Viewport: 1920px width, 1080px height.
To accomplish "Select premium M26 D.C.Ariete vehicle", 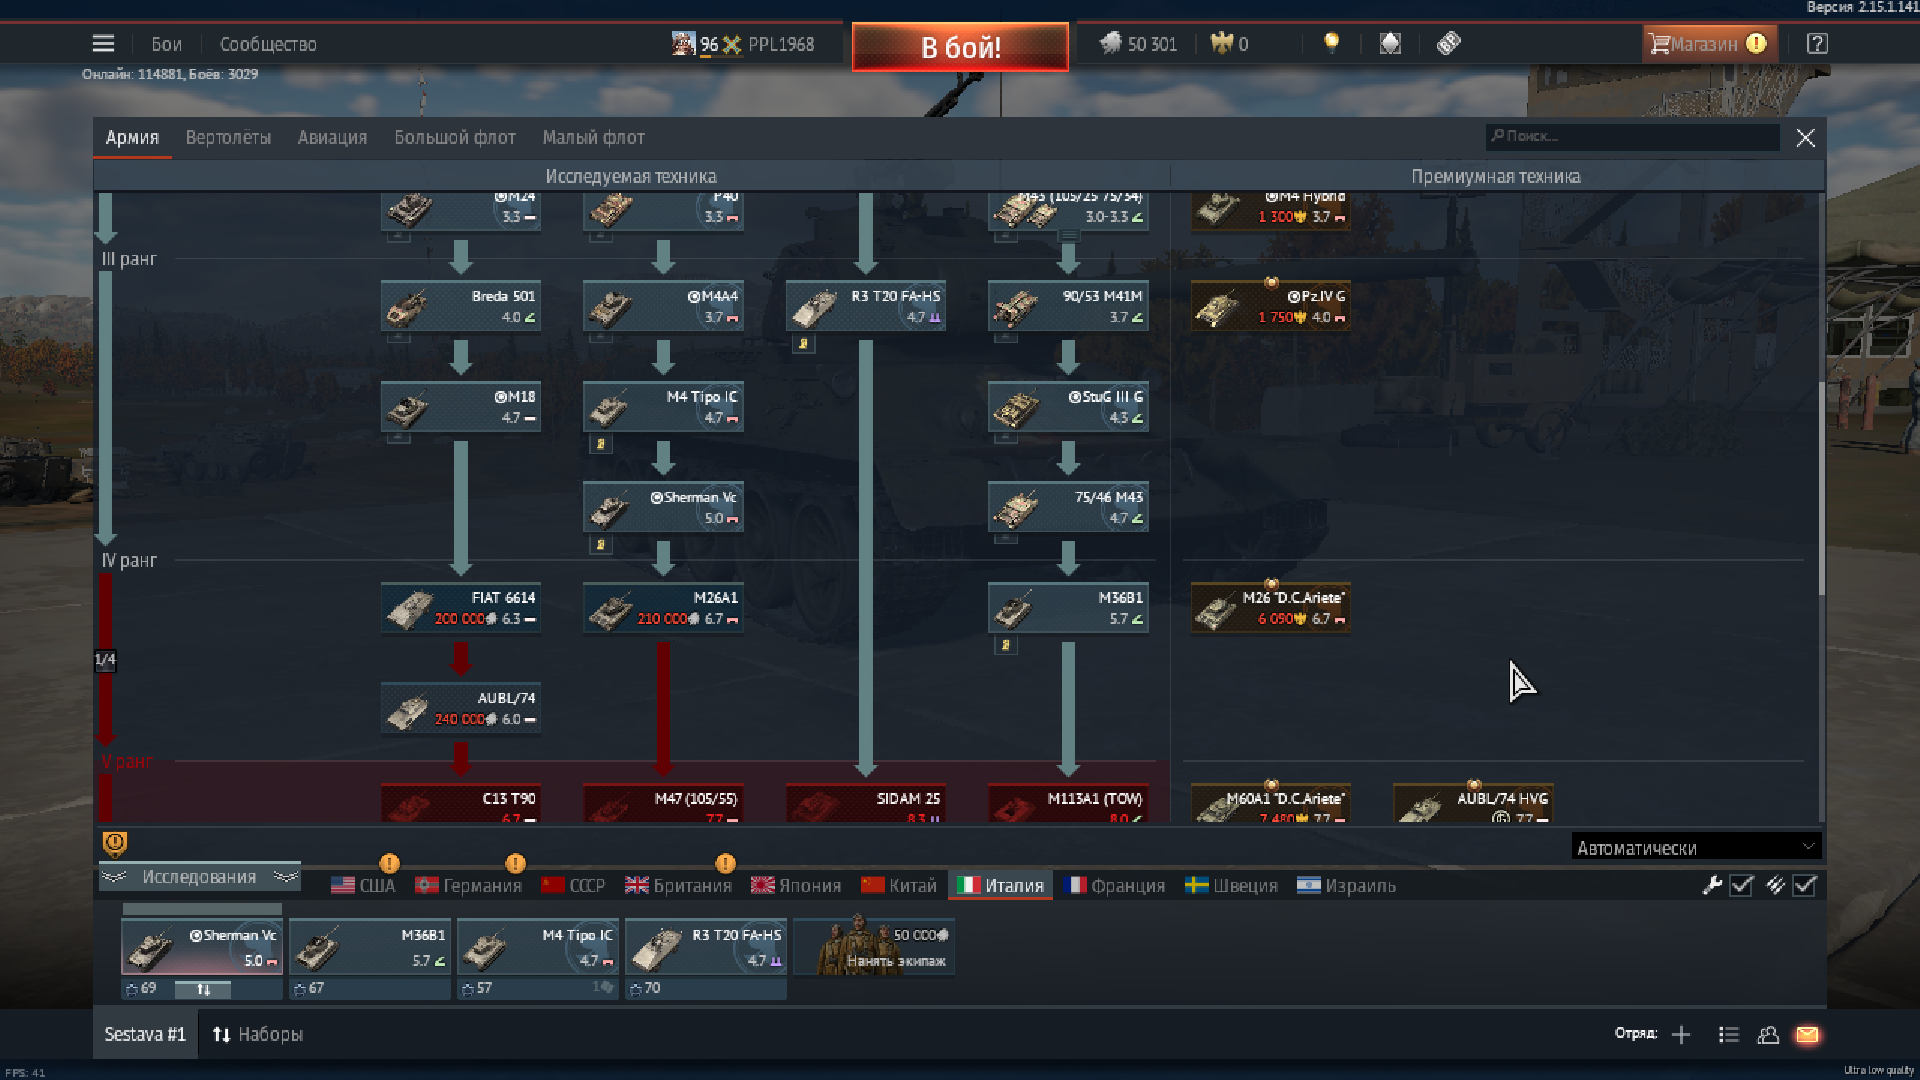I will click(x=1271, y=608).
